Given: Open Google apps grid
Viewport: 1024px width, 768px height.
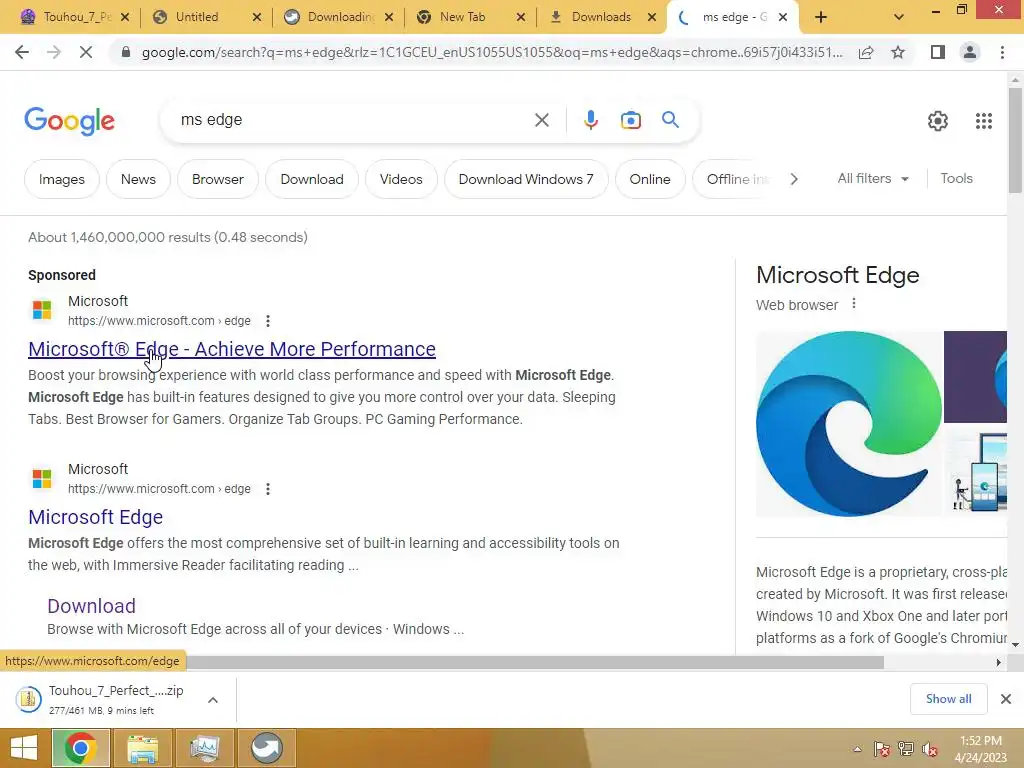Looking at the screenshot, I should tap(984, 121).
